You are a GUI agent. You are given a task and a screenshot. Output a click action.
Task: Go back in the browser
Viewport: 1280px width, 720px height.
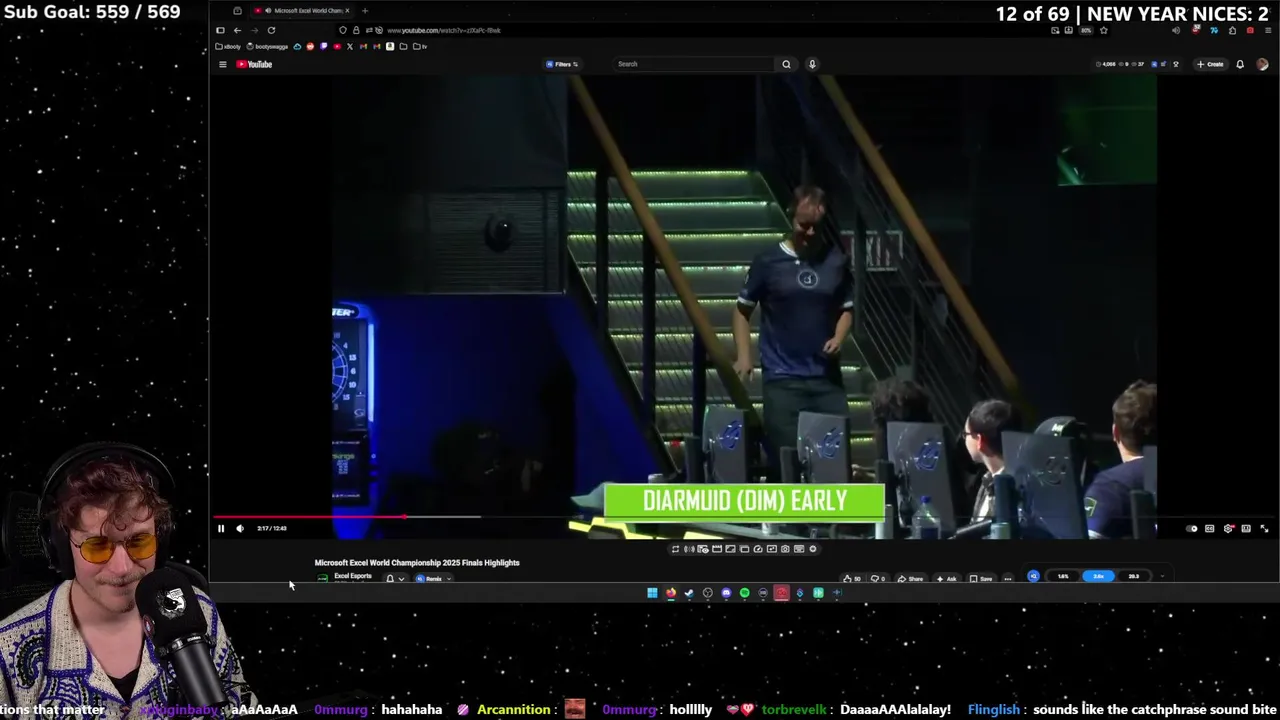237,30
